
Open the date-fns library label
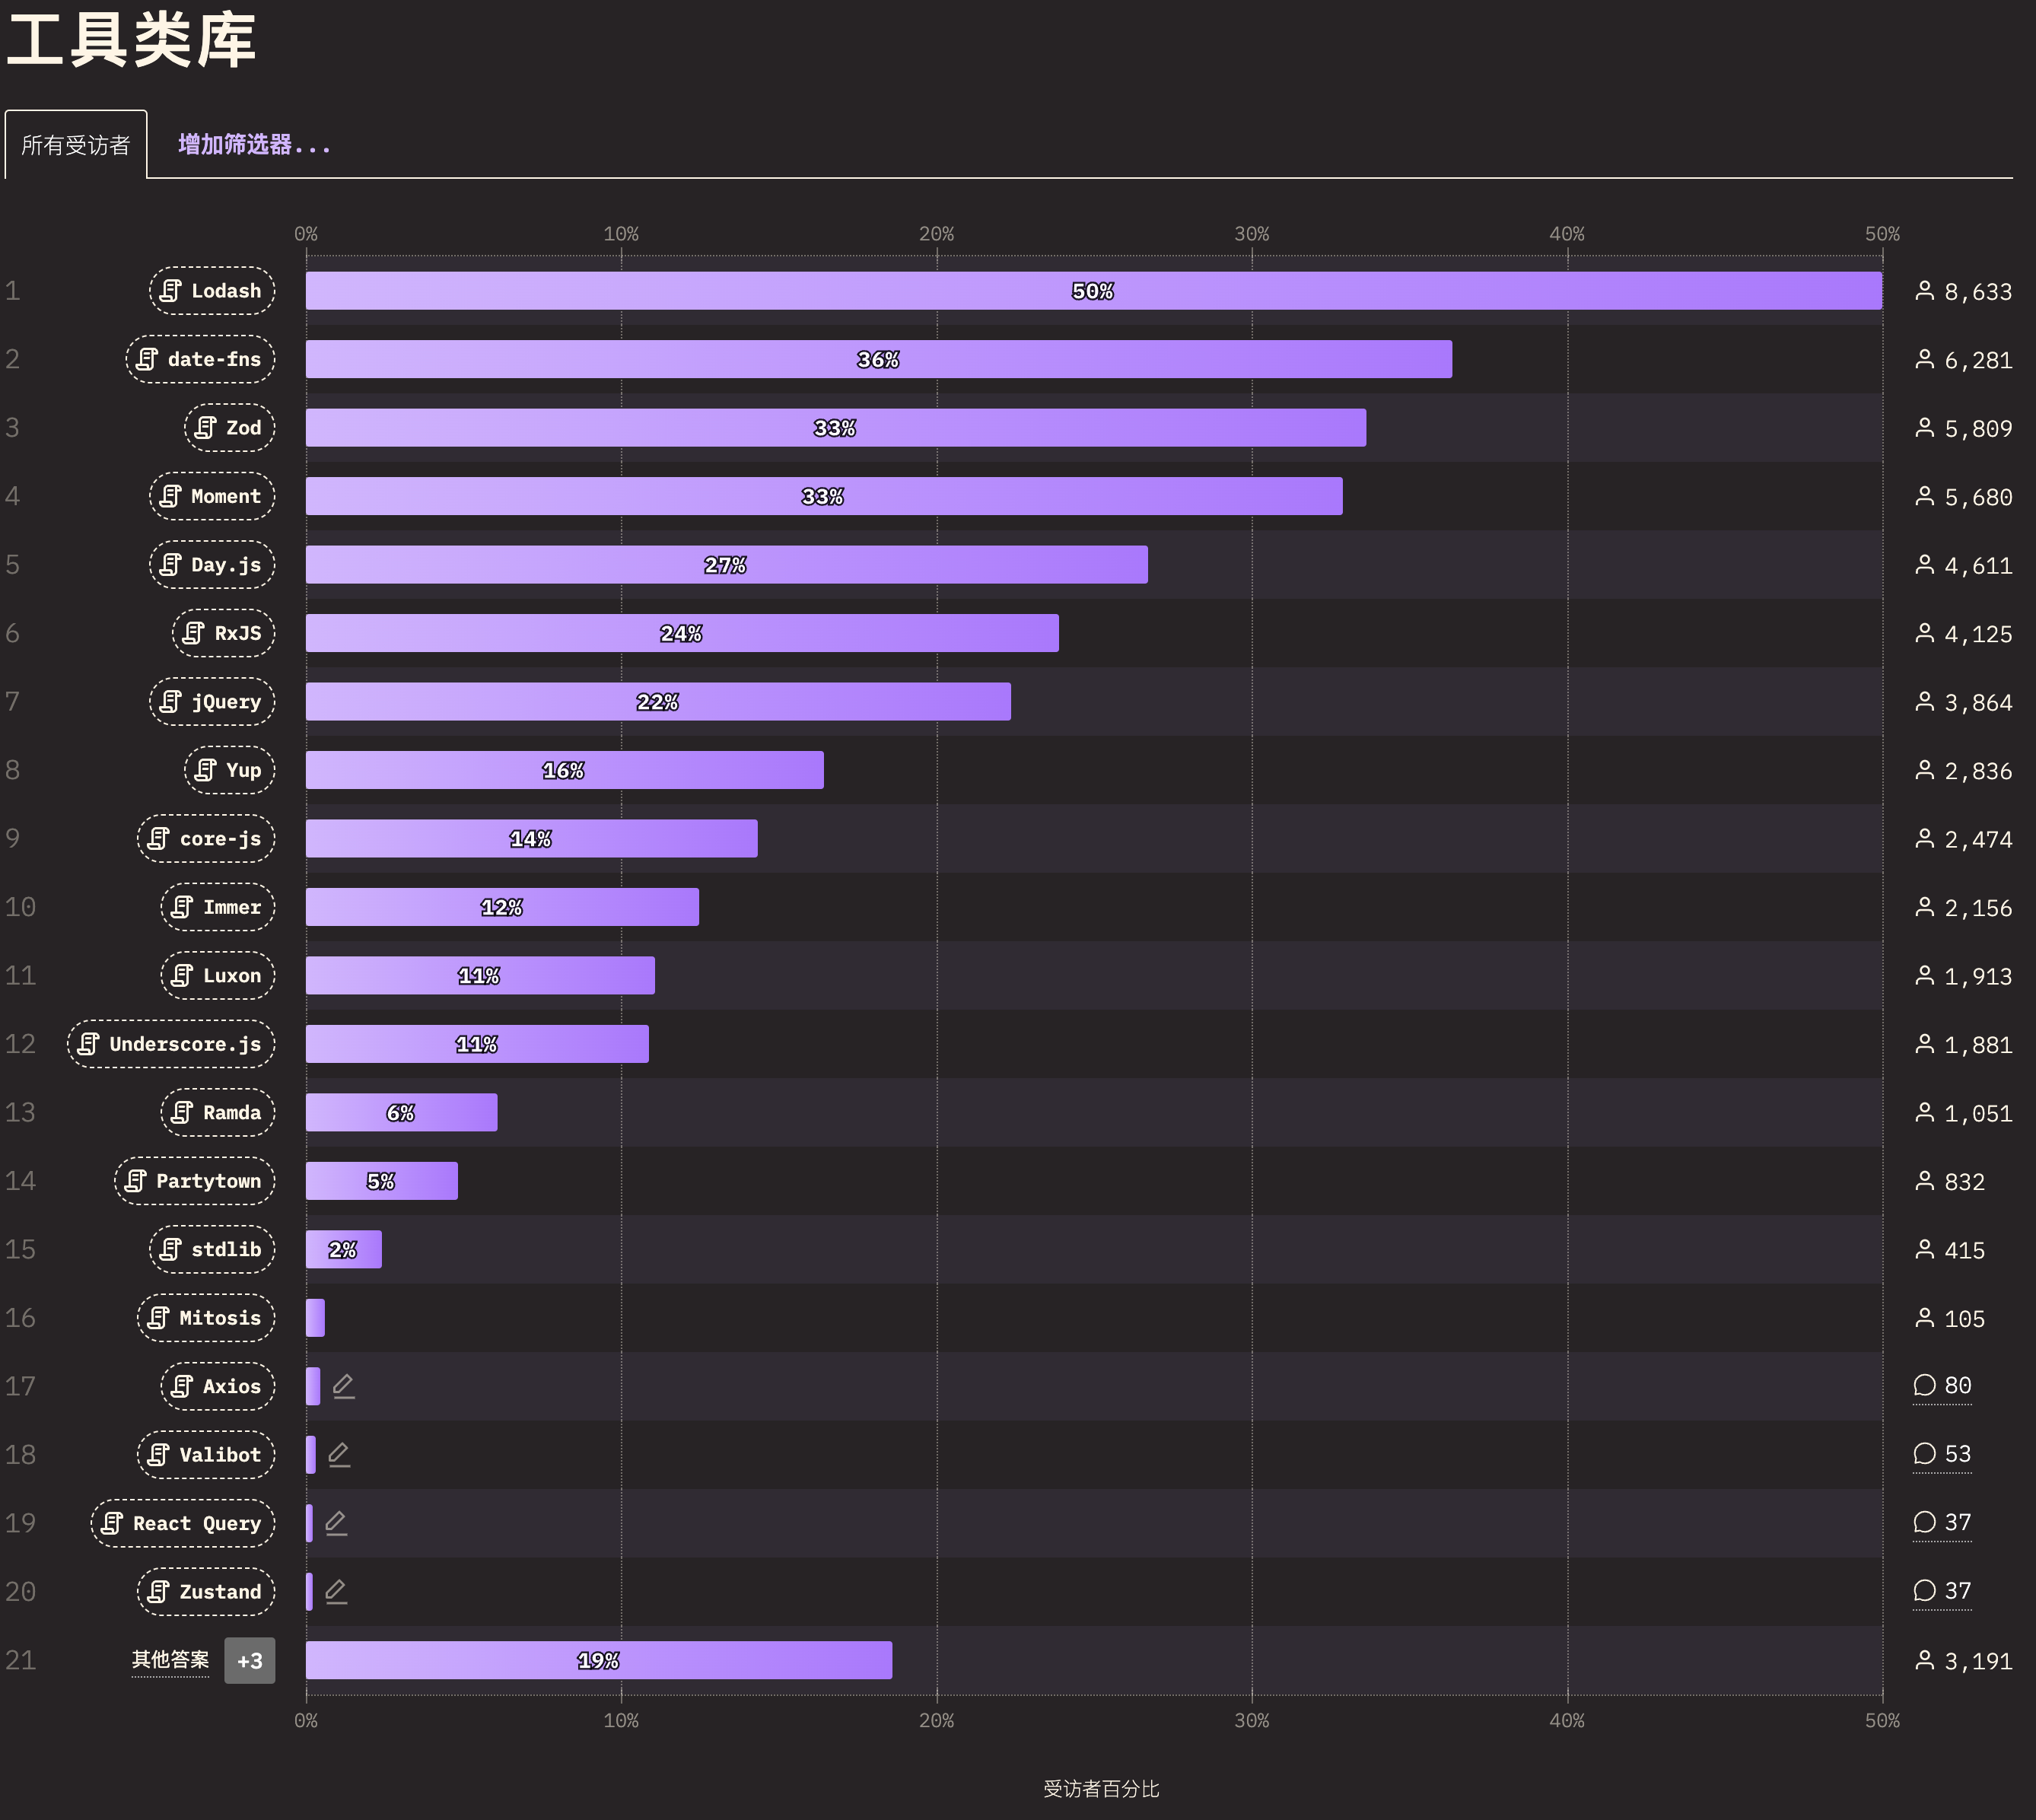click(200, 359)
